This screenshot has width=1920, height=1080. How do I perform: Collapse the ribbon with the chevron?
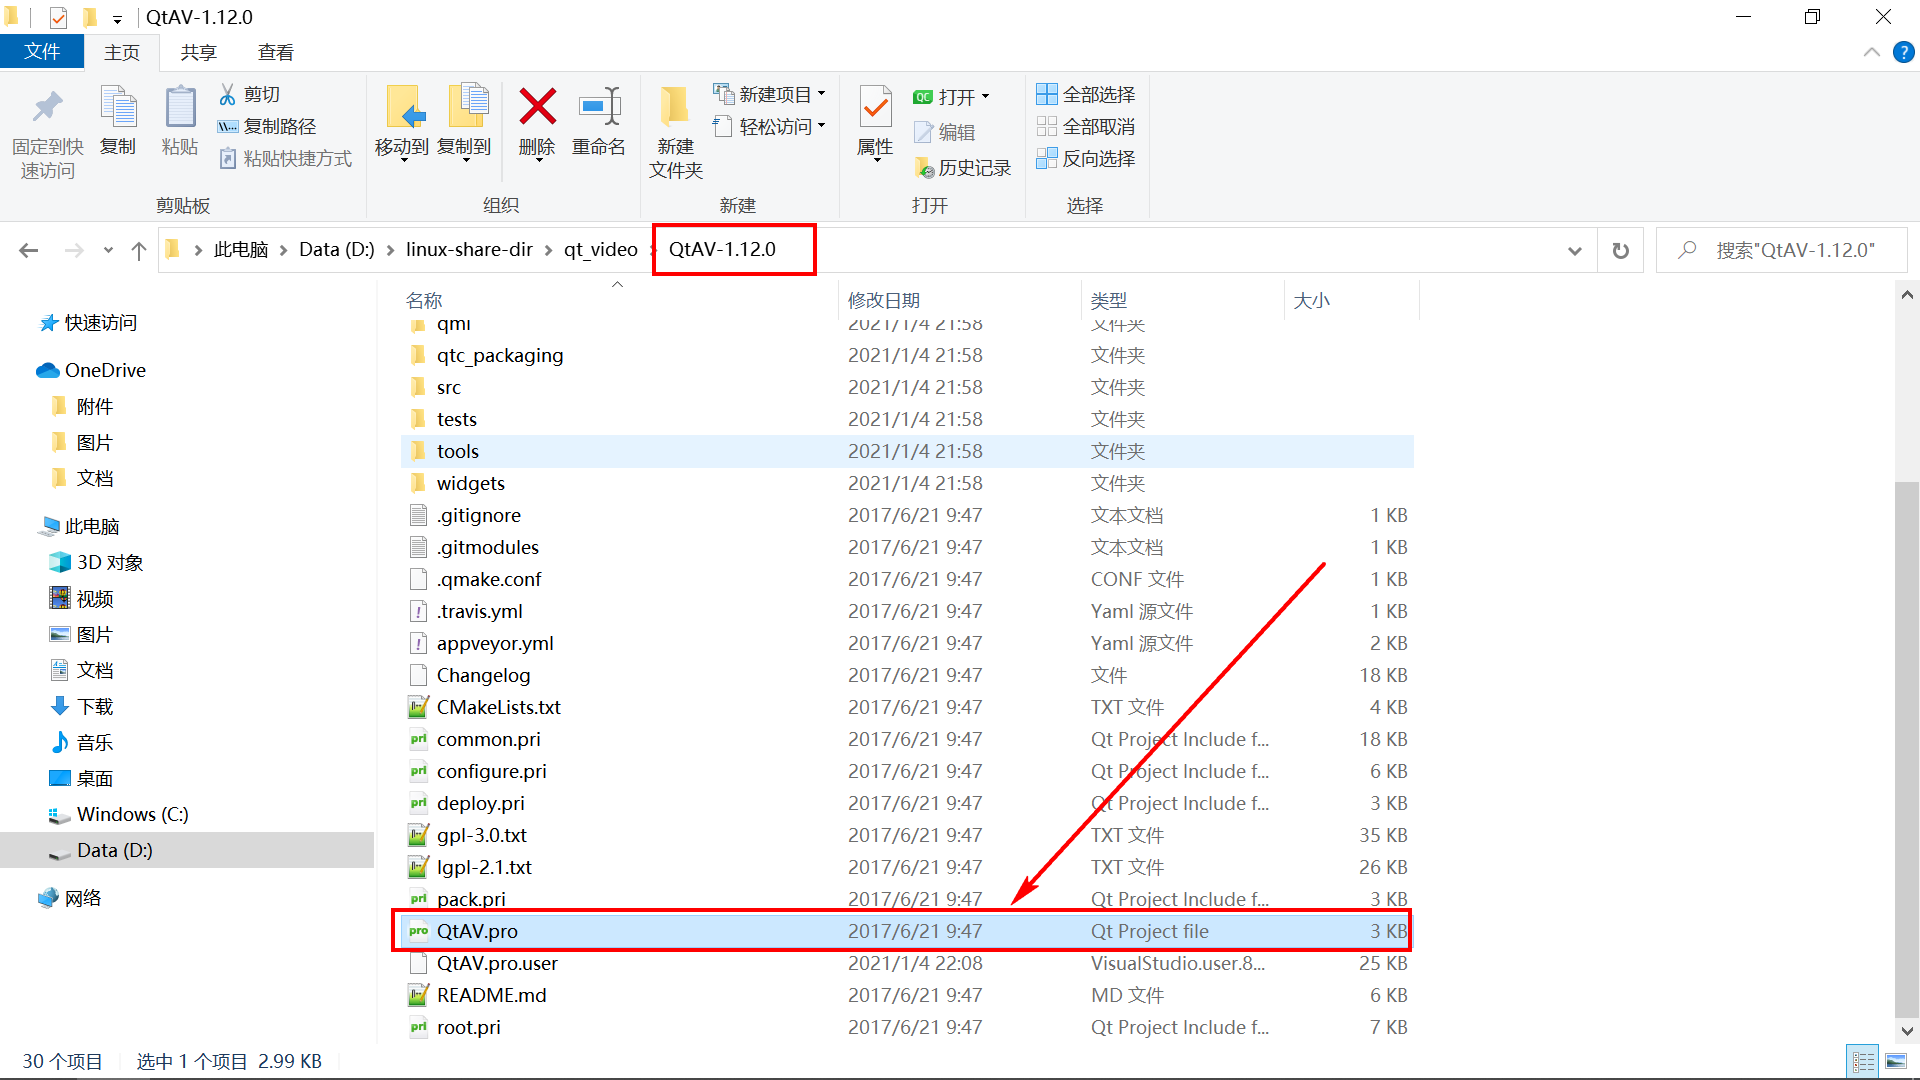coord(1871,53)
